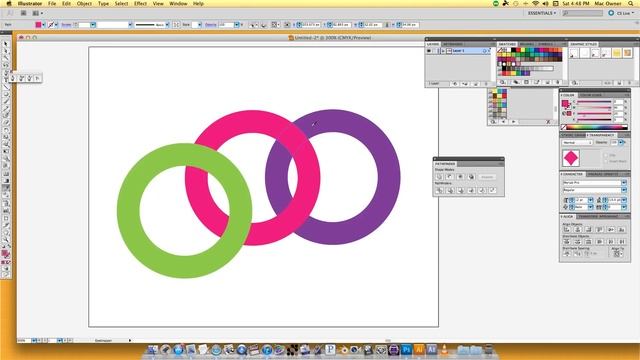Click the Expand button in Pathfinder panel
This screenshot has height=360, width=640.
pos(487,177)
